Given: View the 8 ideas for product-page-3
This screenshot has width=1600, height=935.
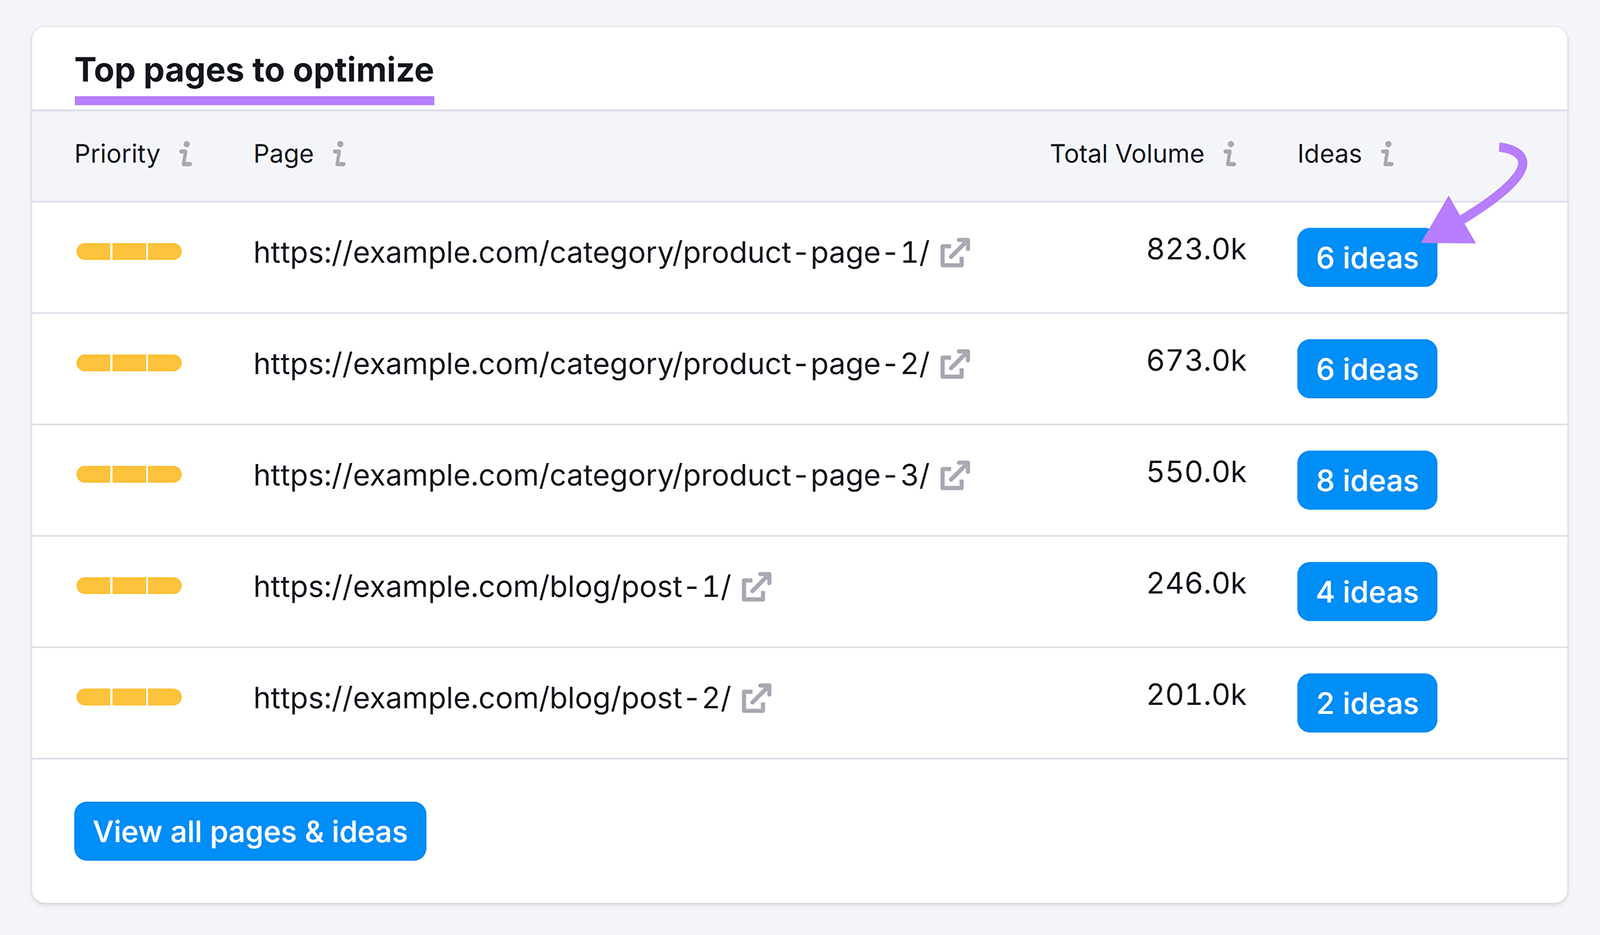Looking at the screenshot, I should pos(1366,480).
